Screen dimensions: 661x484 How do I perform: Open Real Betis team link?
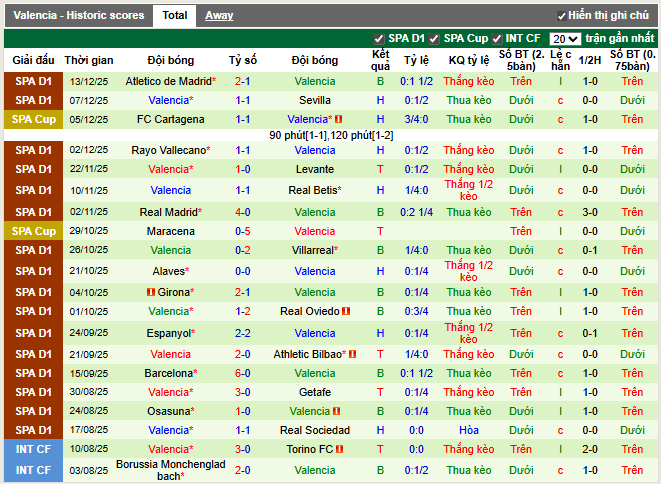coord(313,190)
